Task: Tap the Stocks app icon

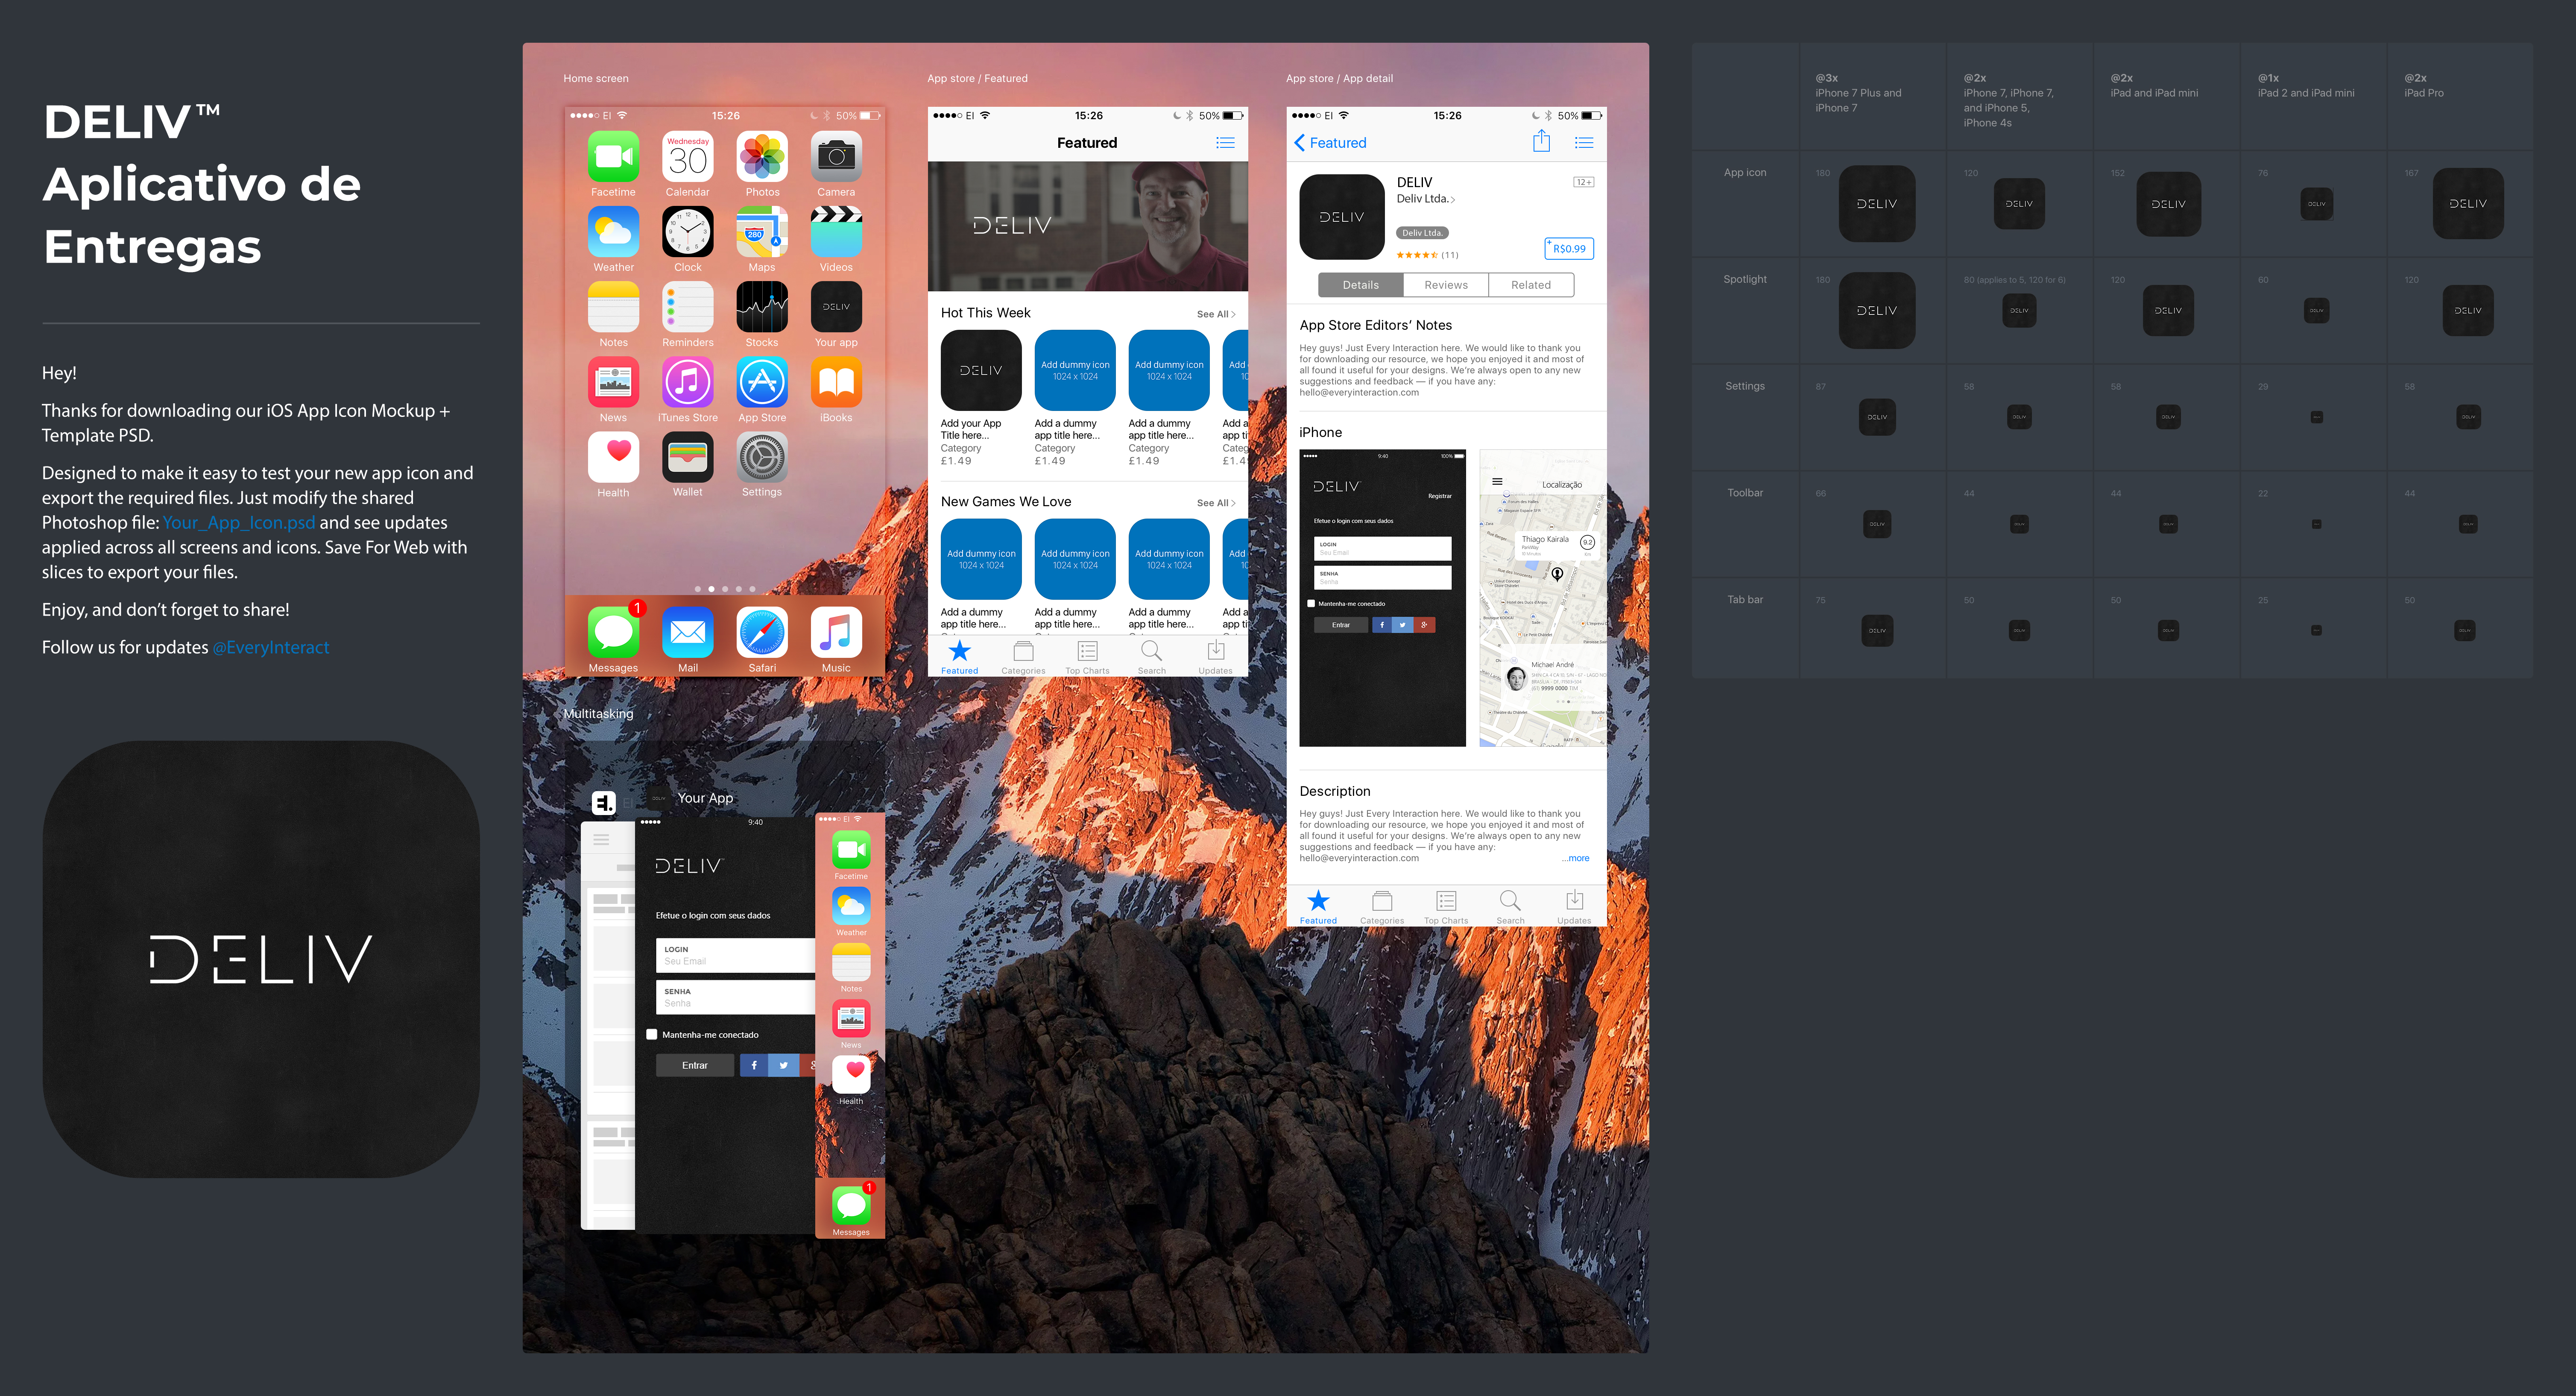Action: pyautogui.click(x=762, y=307)
